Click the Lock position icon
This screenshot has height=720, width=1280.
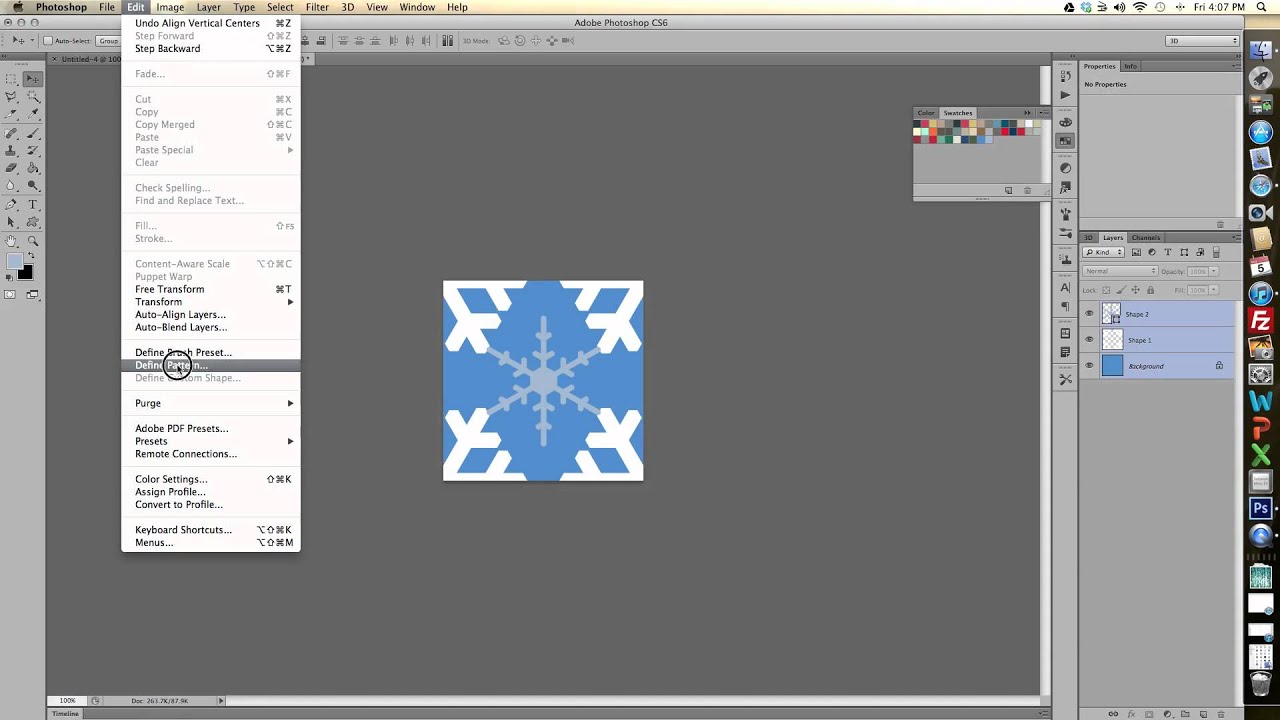coord(1136,290)
